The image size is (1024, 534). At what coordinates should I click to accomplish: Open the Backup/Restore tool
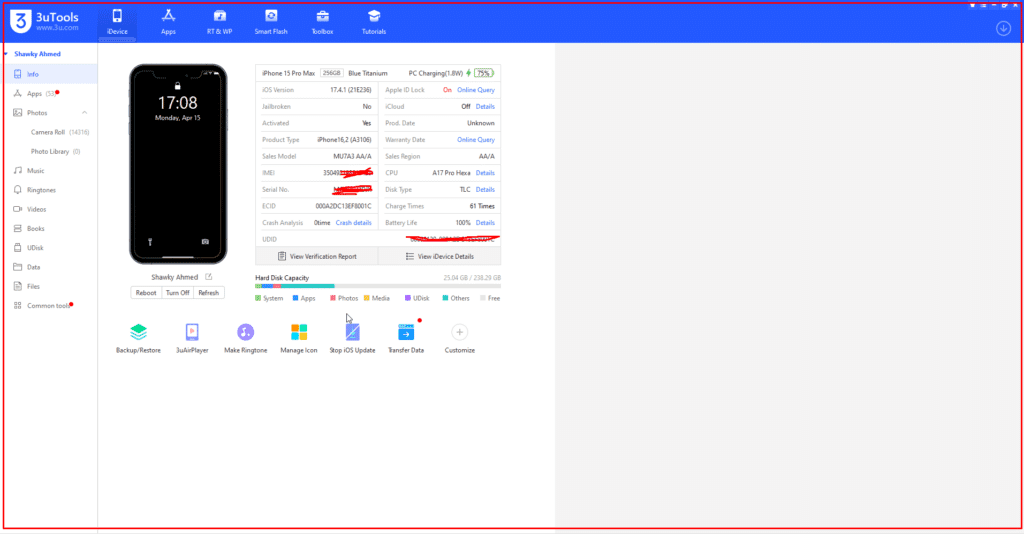[138, 333]
